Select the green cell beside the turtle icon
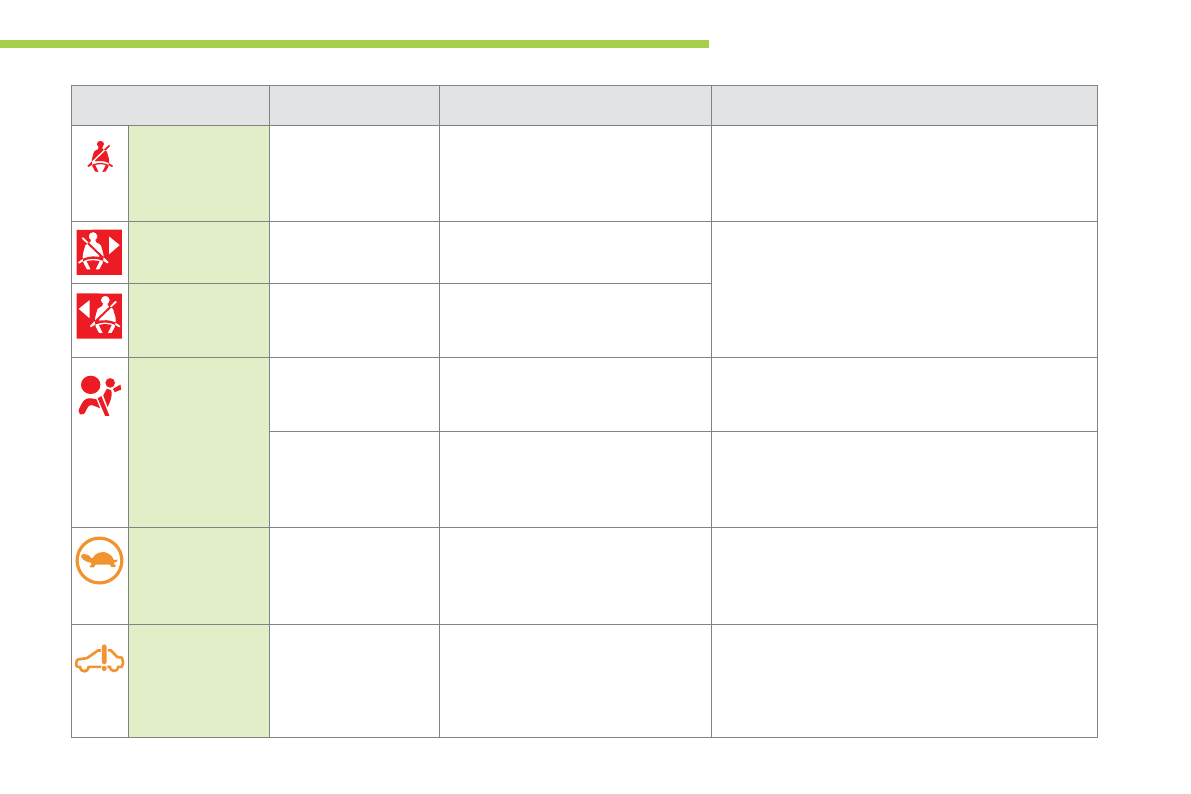 coord(199,576)
